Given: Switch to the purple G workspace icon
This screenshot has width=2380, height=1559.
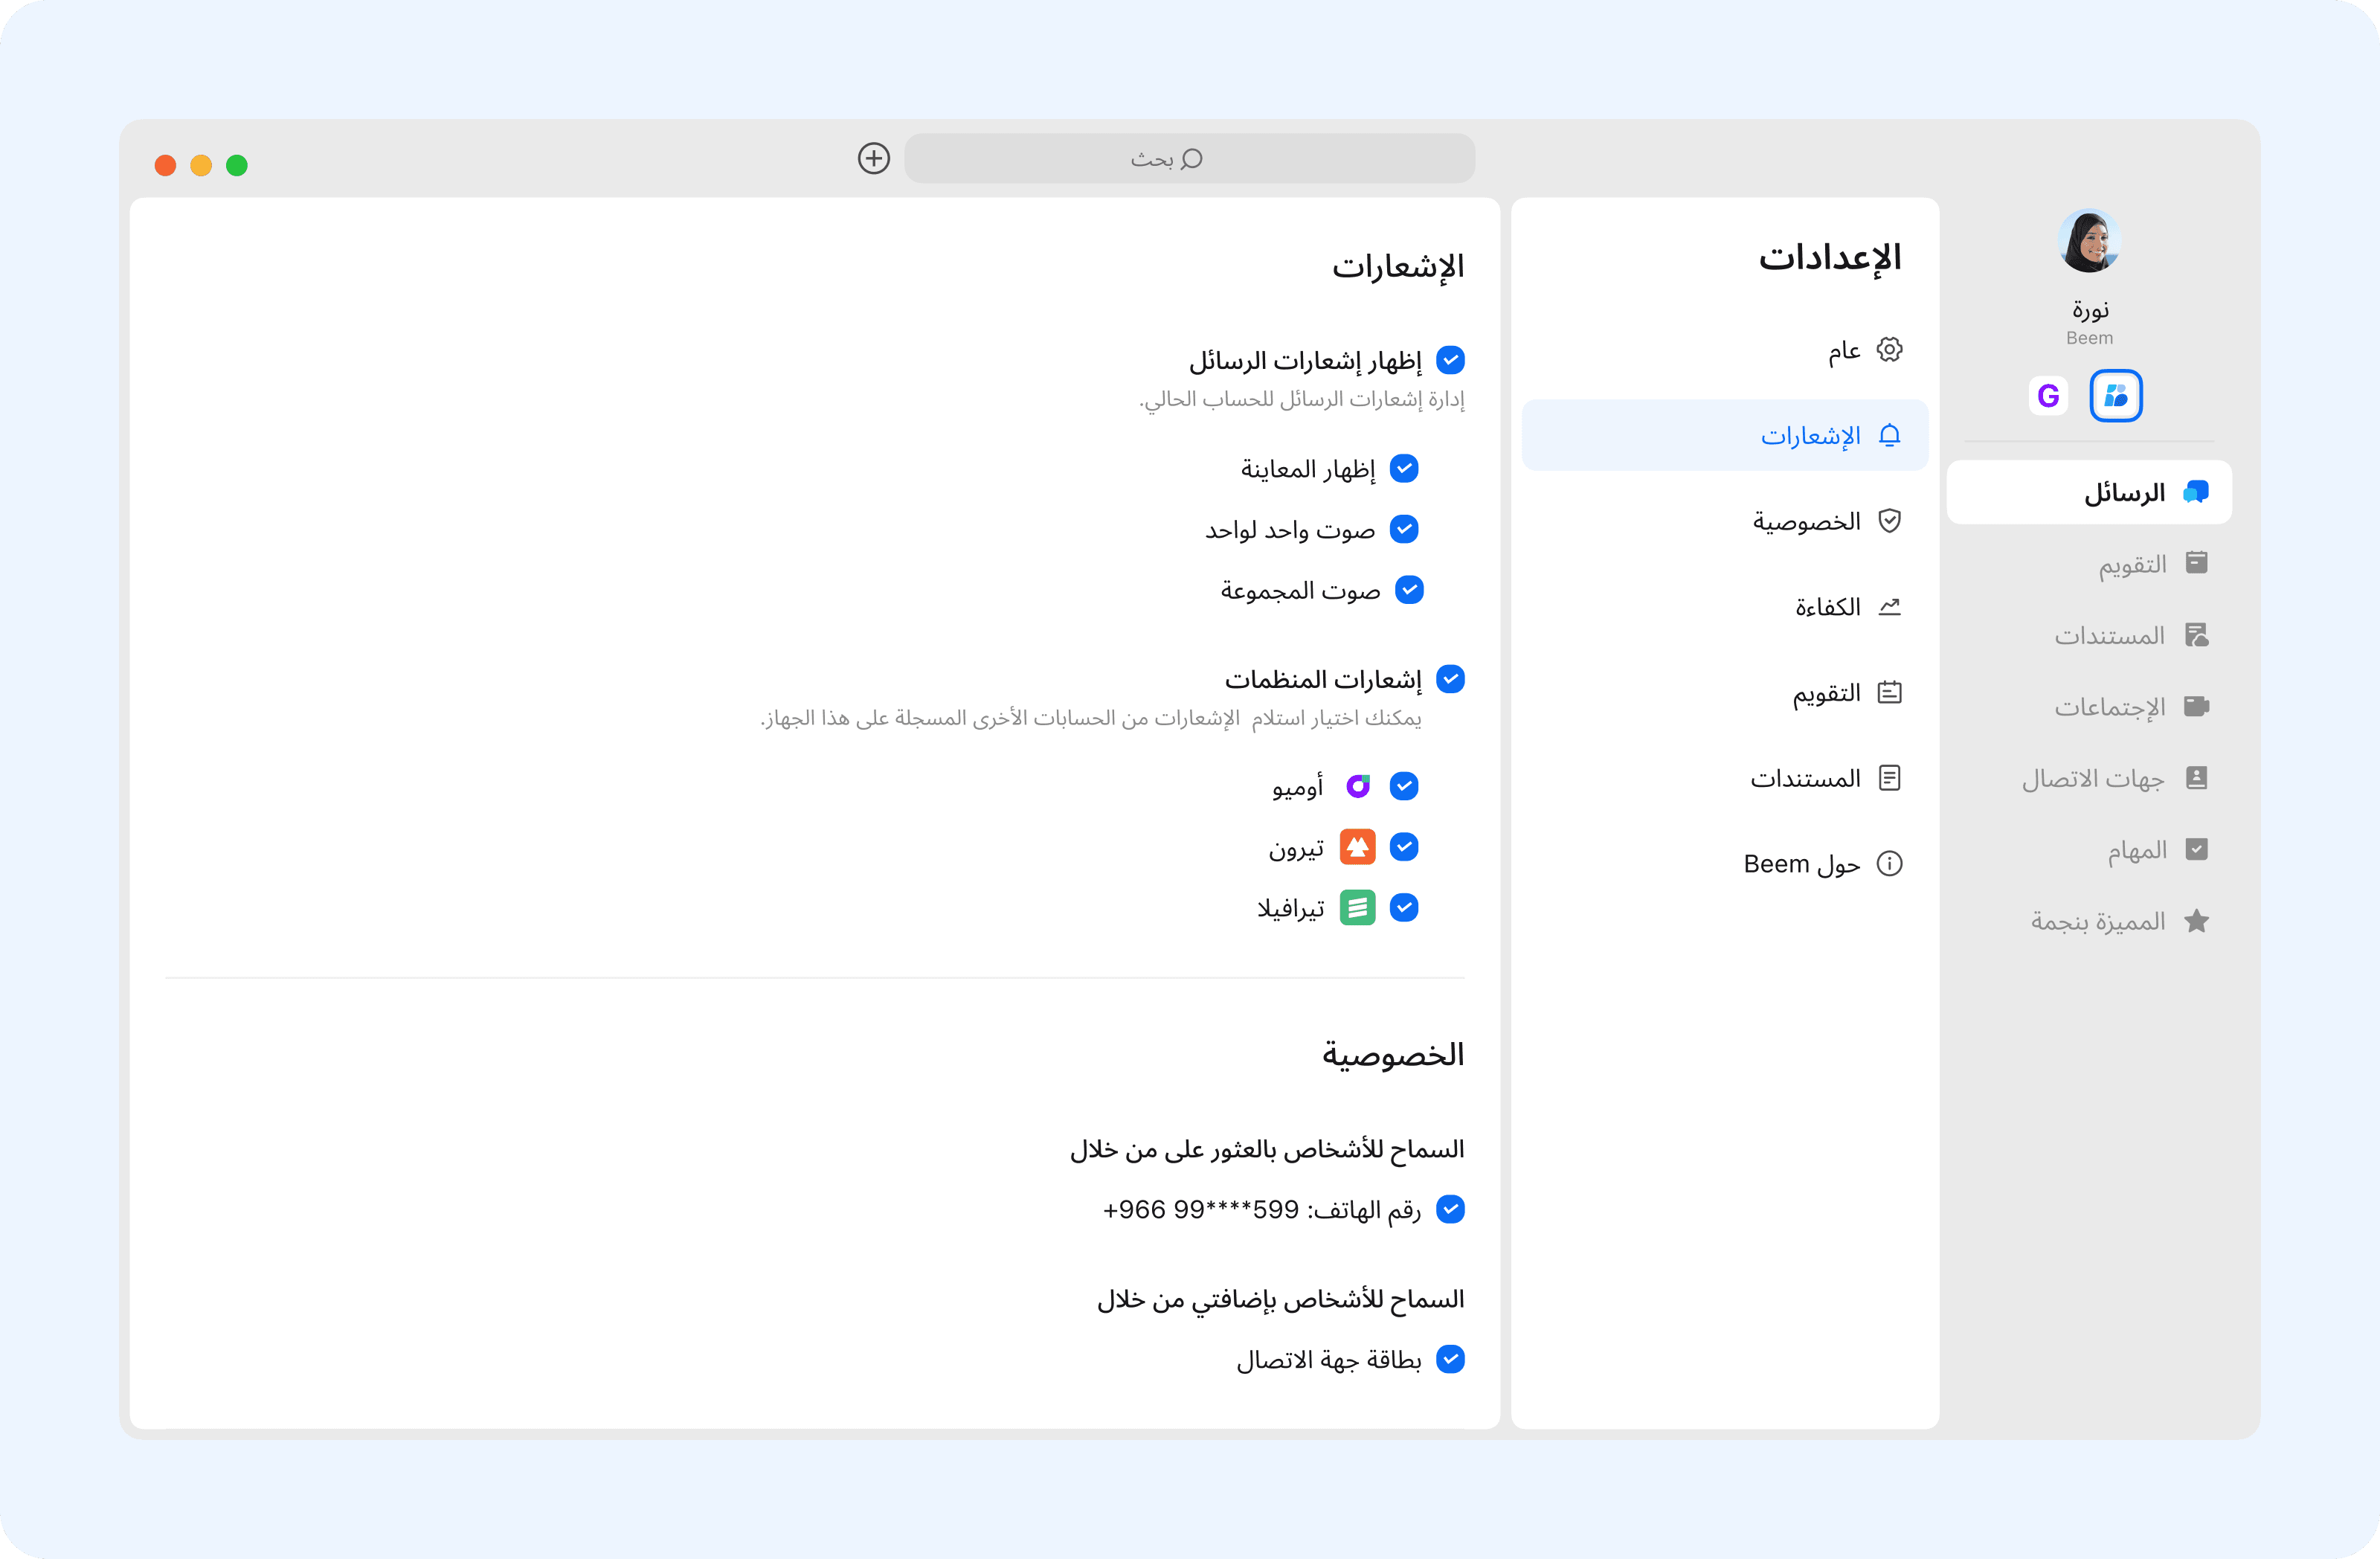Looking at the screenshot, I should pos(2048,396).
